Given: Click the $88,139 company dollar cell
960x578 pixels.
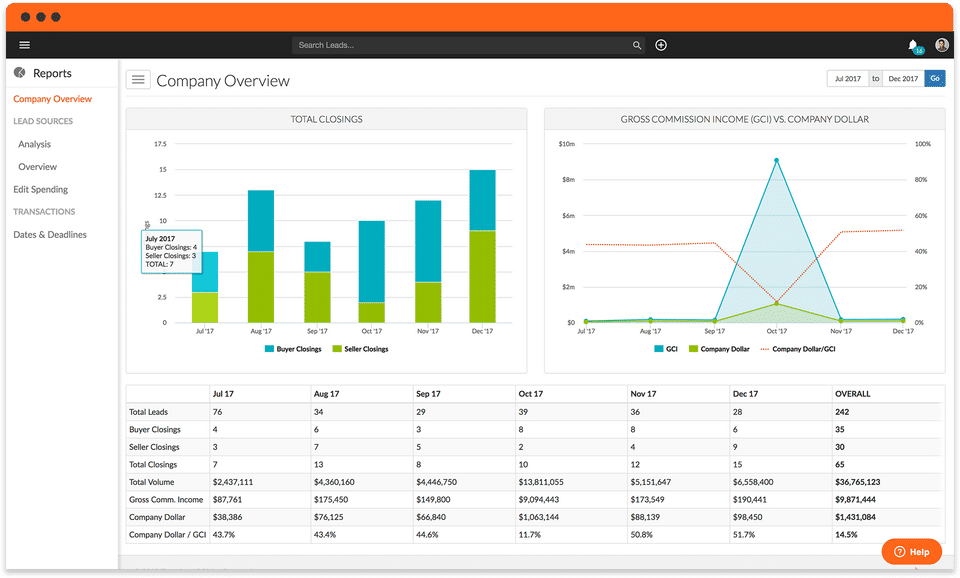Looking at the screenshot, I should [x=645, y=517].
